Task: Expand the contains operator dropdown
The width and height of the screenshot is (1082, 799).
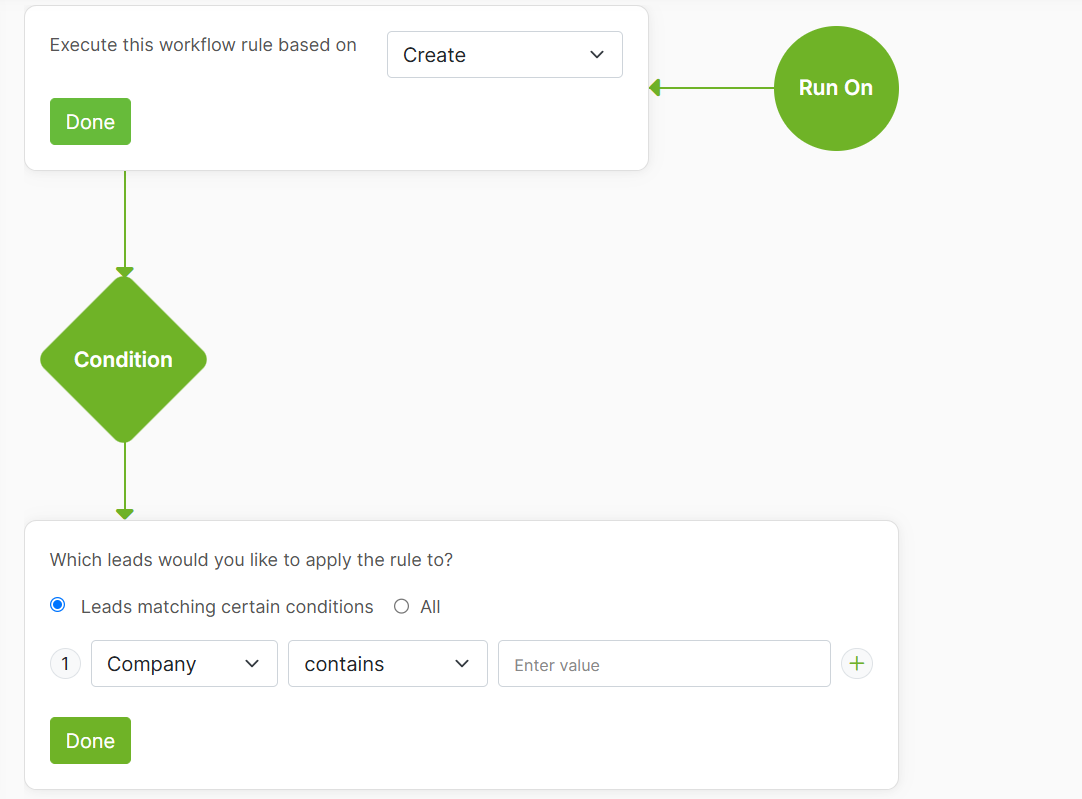Action: 387,664
